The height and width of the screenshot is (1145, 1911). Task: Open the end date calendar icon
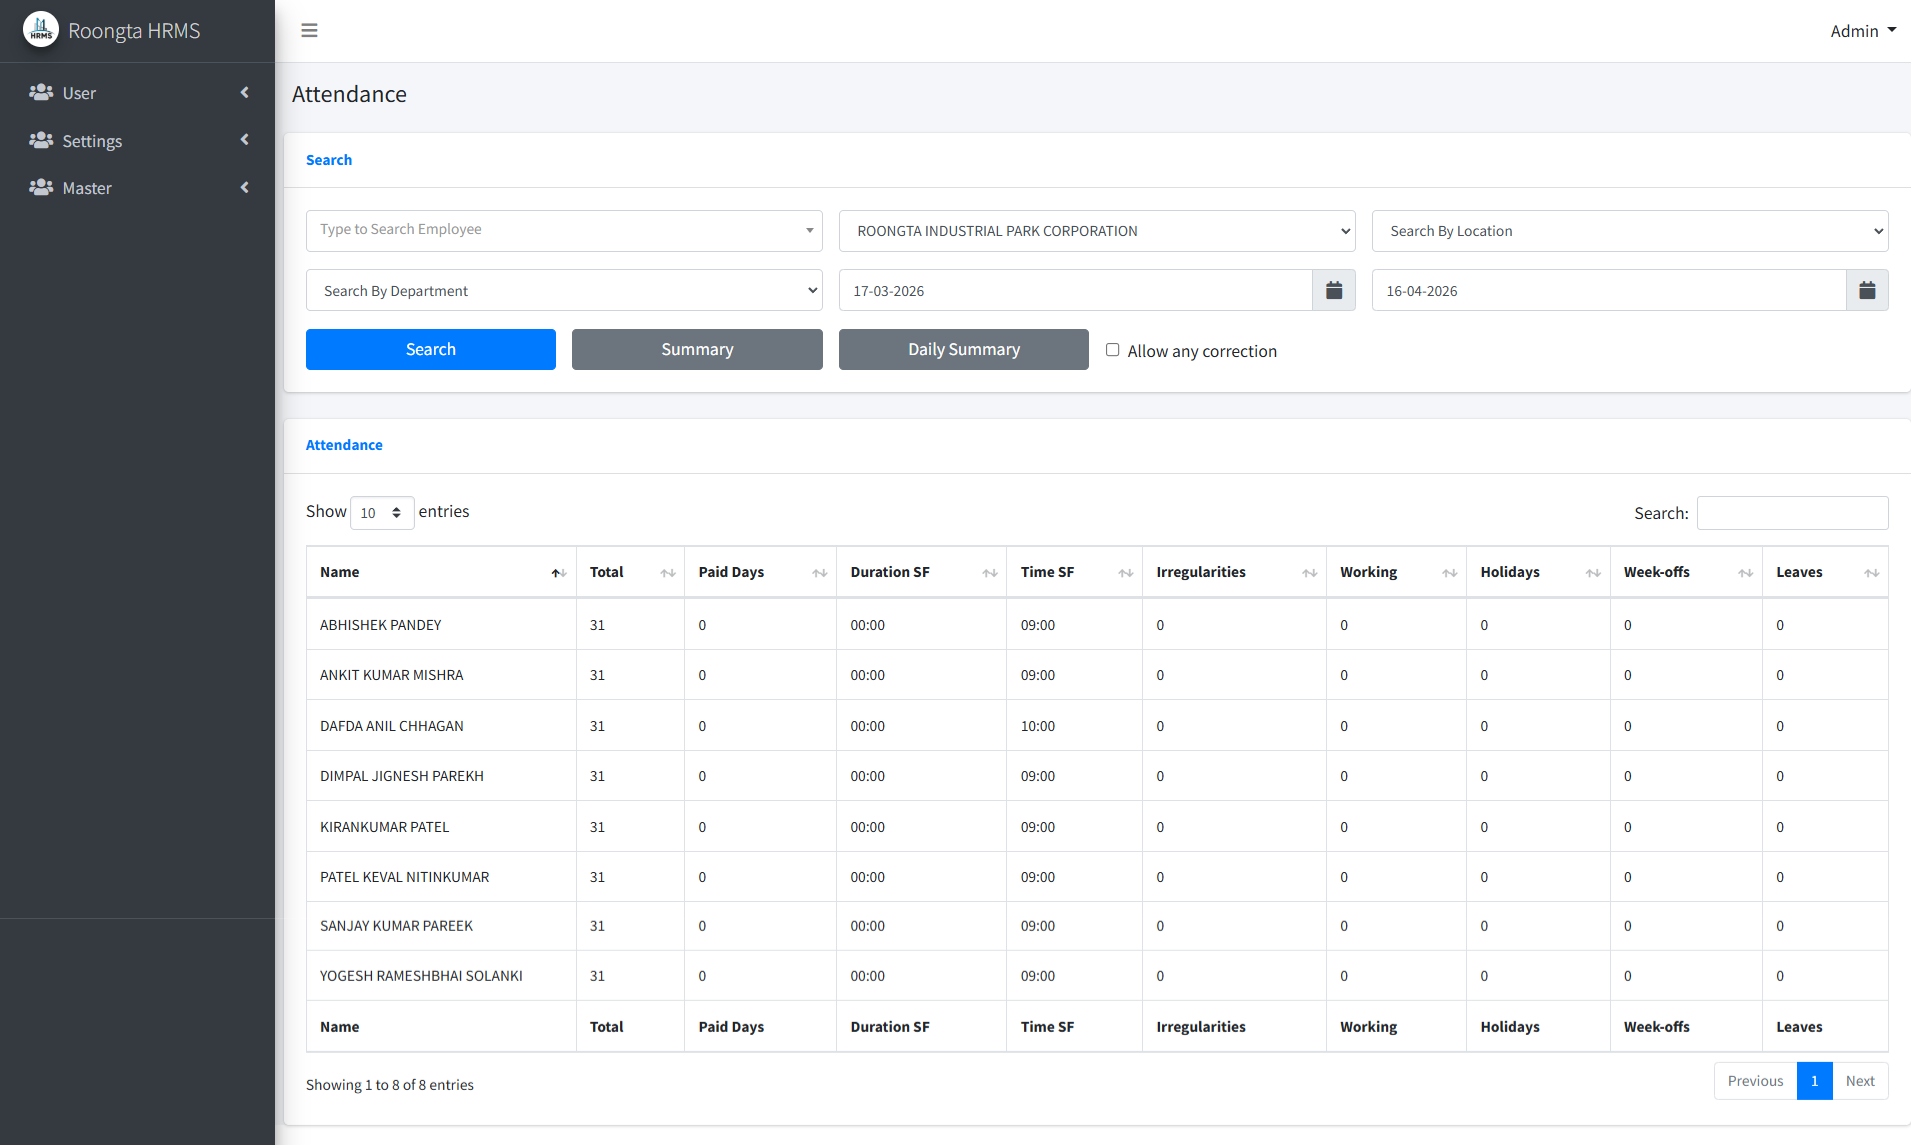[x=1866, y=290]
